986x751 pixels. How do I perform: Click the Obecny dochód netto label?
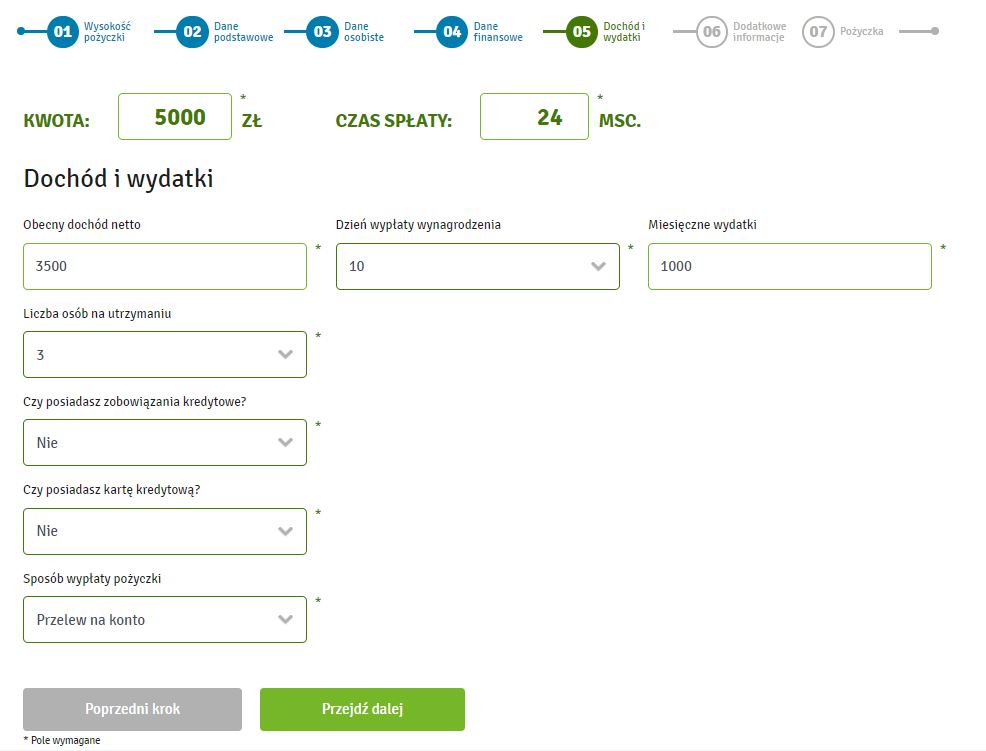coord(82,225)
